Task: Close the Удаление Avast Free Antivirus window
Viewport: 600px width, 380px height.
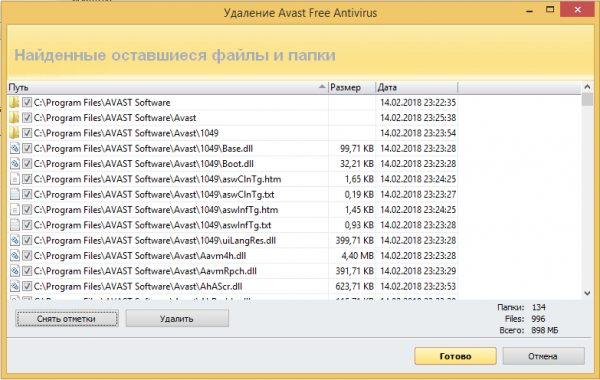Action: pyautogui.click(x=577, y=10)
